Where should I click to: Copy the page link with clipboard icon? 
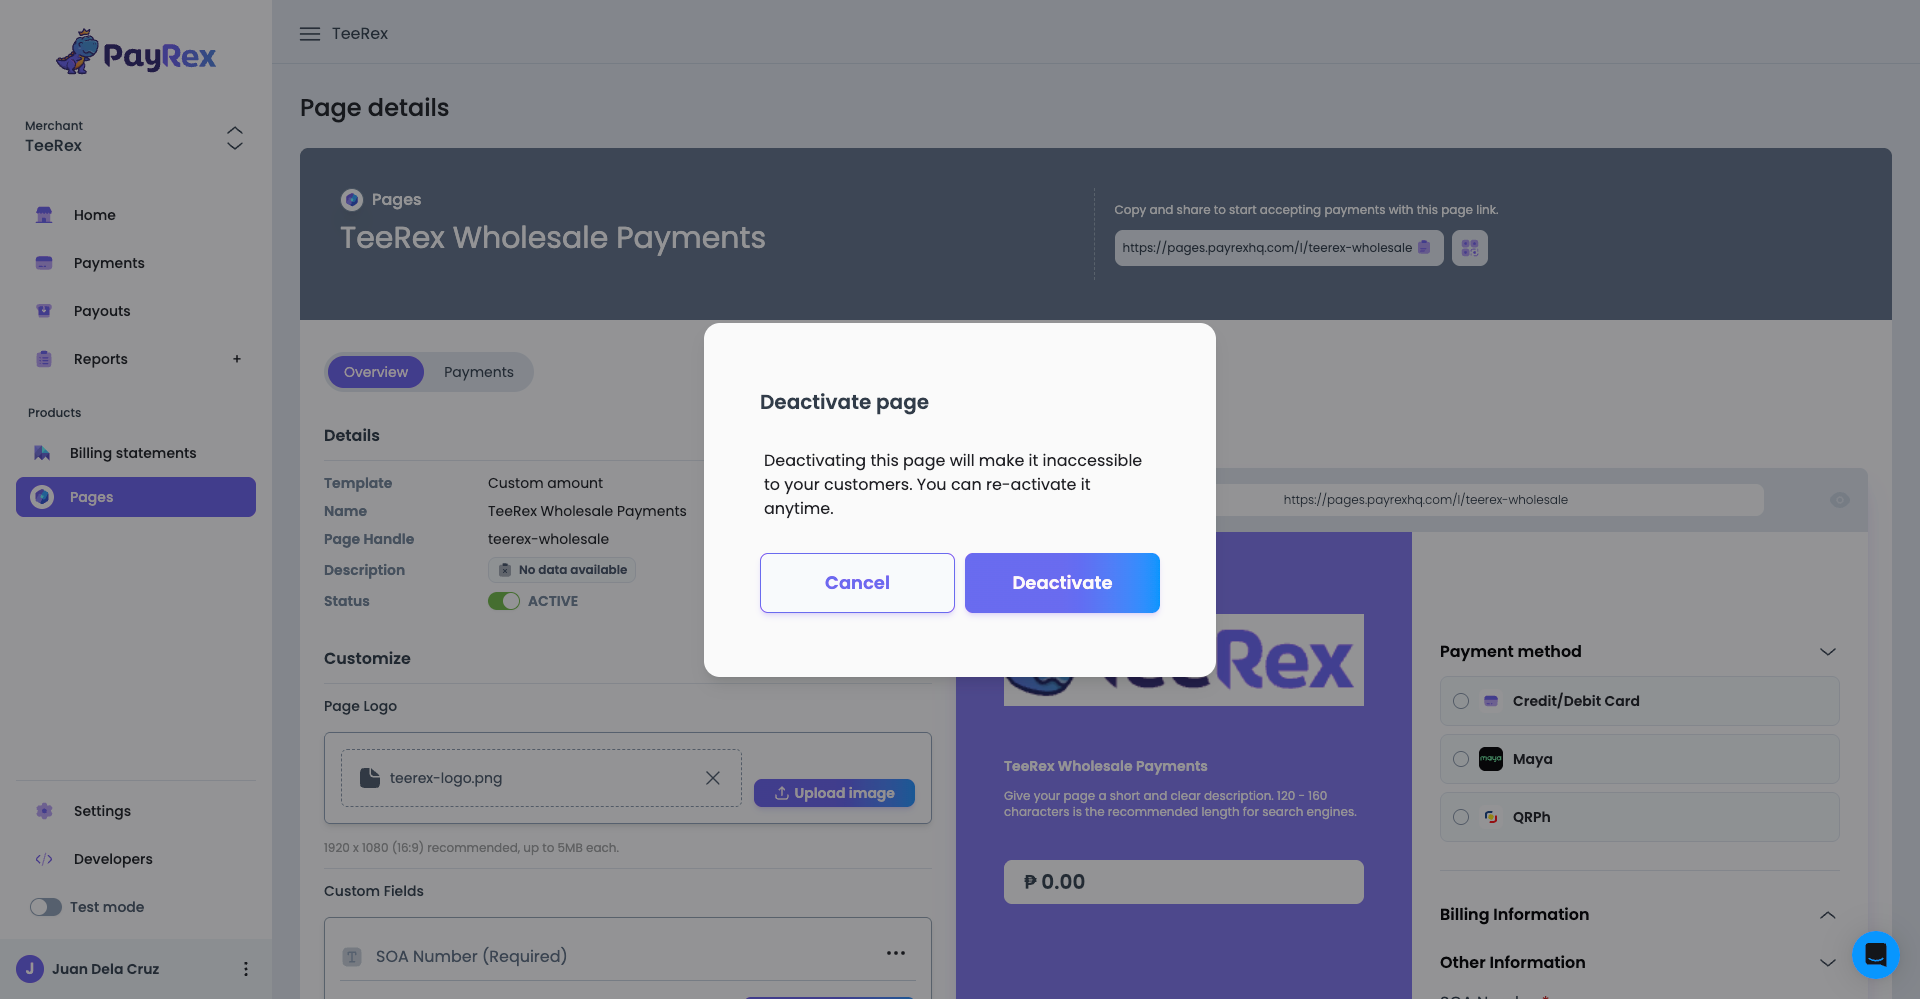[1424, 248]
